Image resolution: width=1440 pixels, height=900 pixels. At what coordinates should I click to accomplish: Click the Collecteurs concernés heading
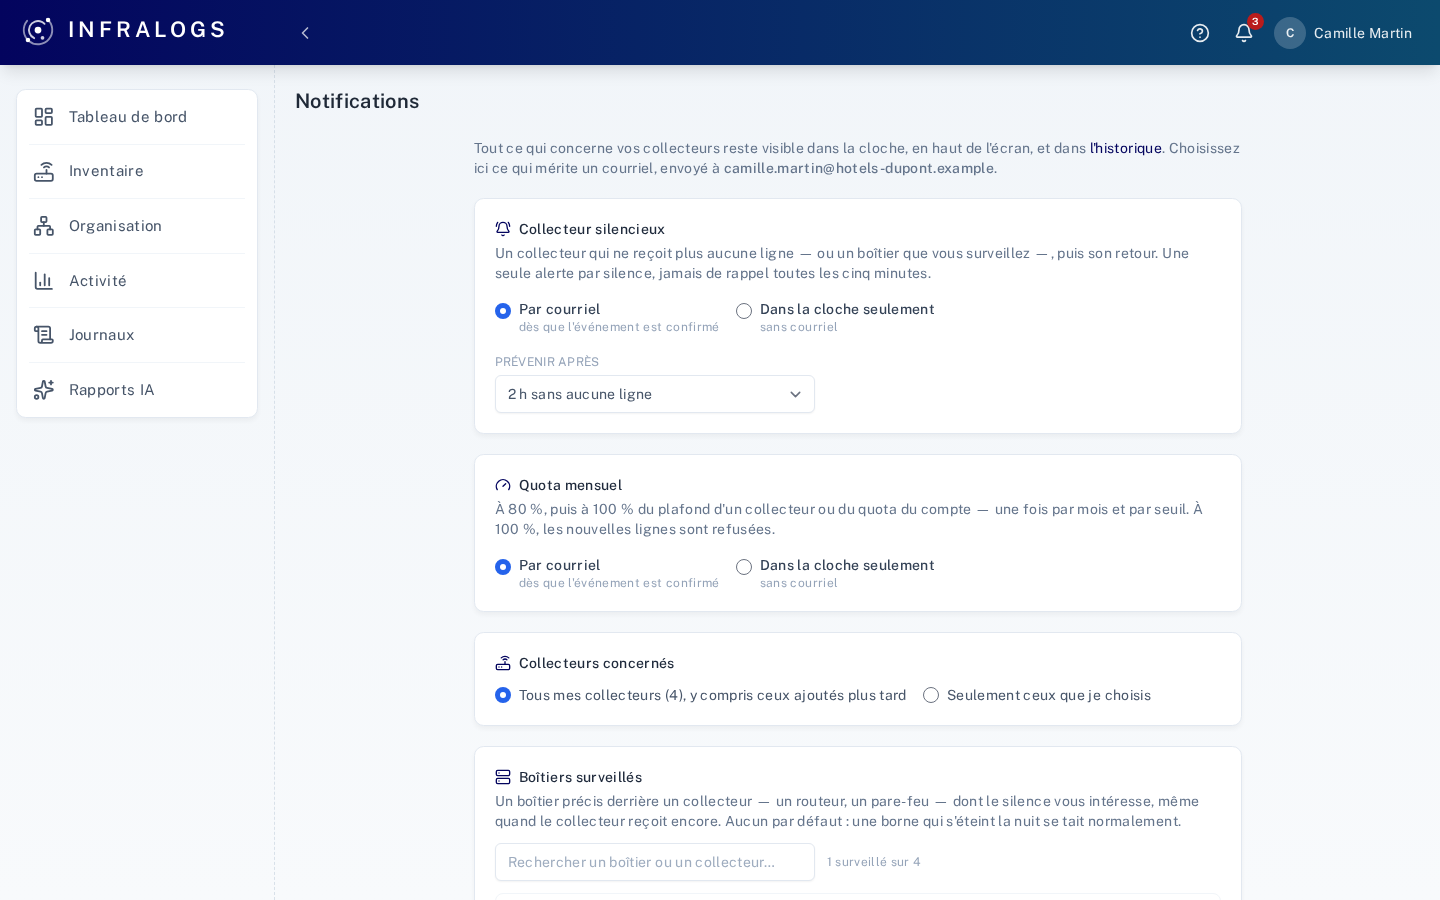point(597,663)
